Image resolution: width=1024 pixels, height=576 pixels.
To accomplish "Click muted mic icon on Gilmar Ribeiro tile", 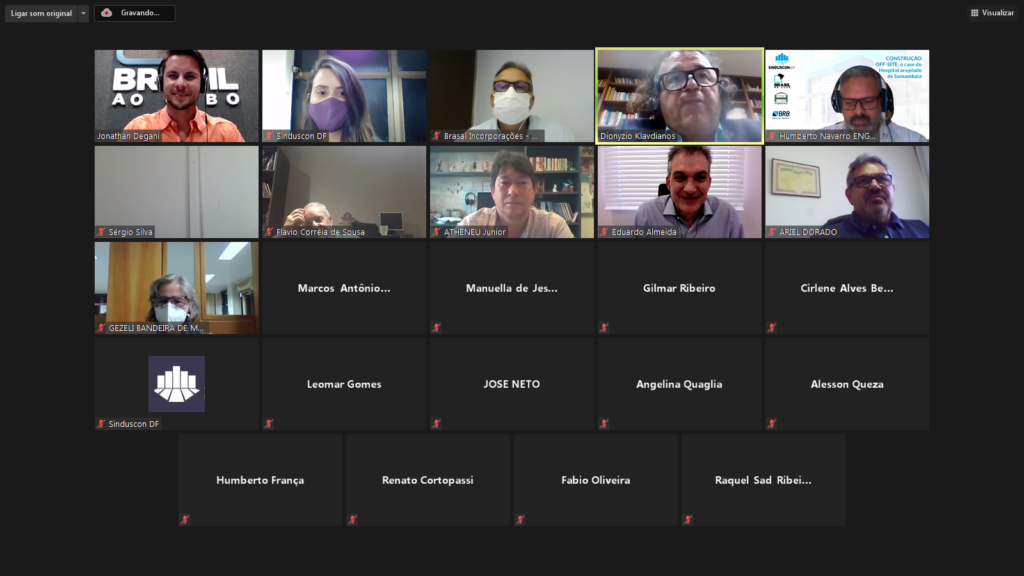I will pyautogui.click(x=604, y=327).
